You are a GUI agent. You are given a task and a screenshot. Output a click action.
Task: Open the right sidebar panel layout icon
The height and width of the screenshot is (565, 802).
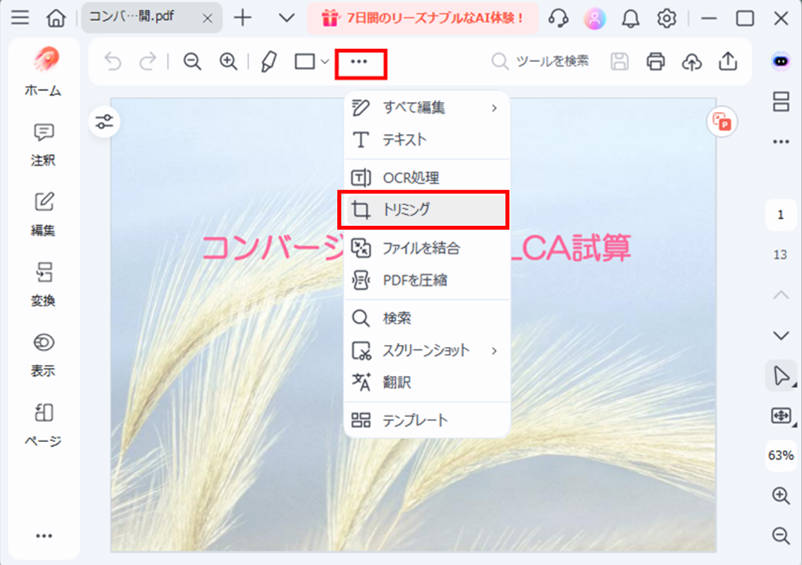(781, 101)
